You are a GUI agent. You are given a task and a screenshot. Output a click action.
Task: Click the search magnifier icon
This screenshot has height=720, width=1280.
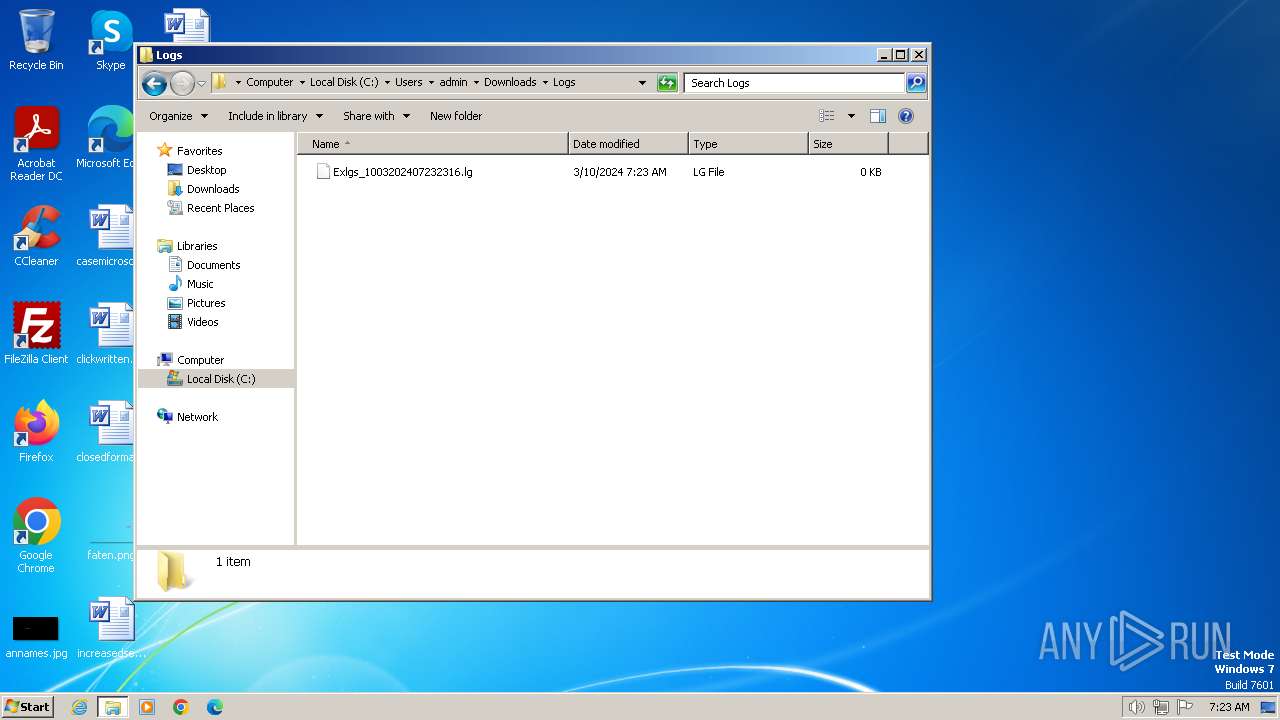pyautogui.click(x=916, y=83)
